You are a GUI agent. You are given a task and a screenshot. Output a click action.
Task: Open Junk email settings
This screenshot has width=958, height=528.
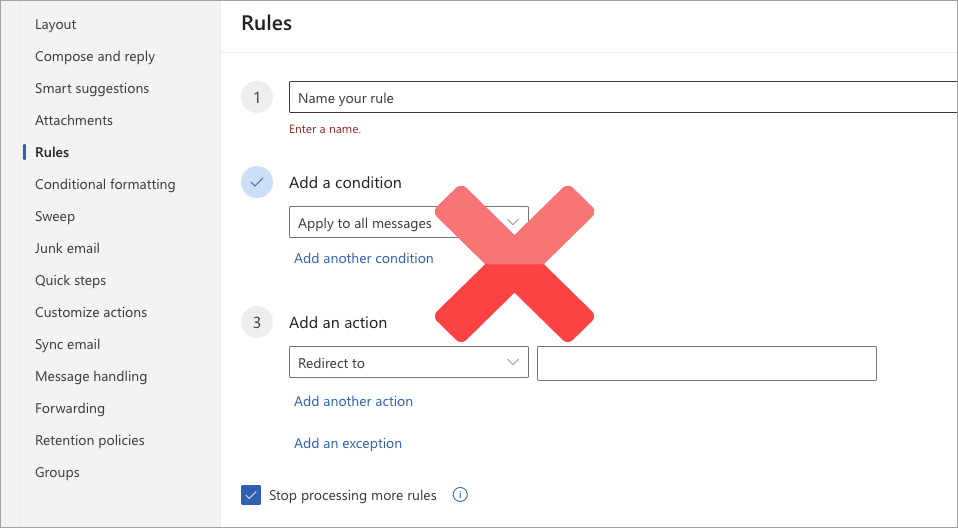coord(67,248)
